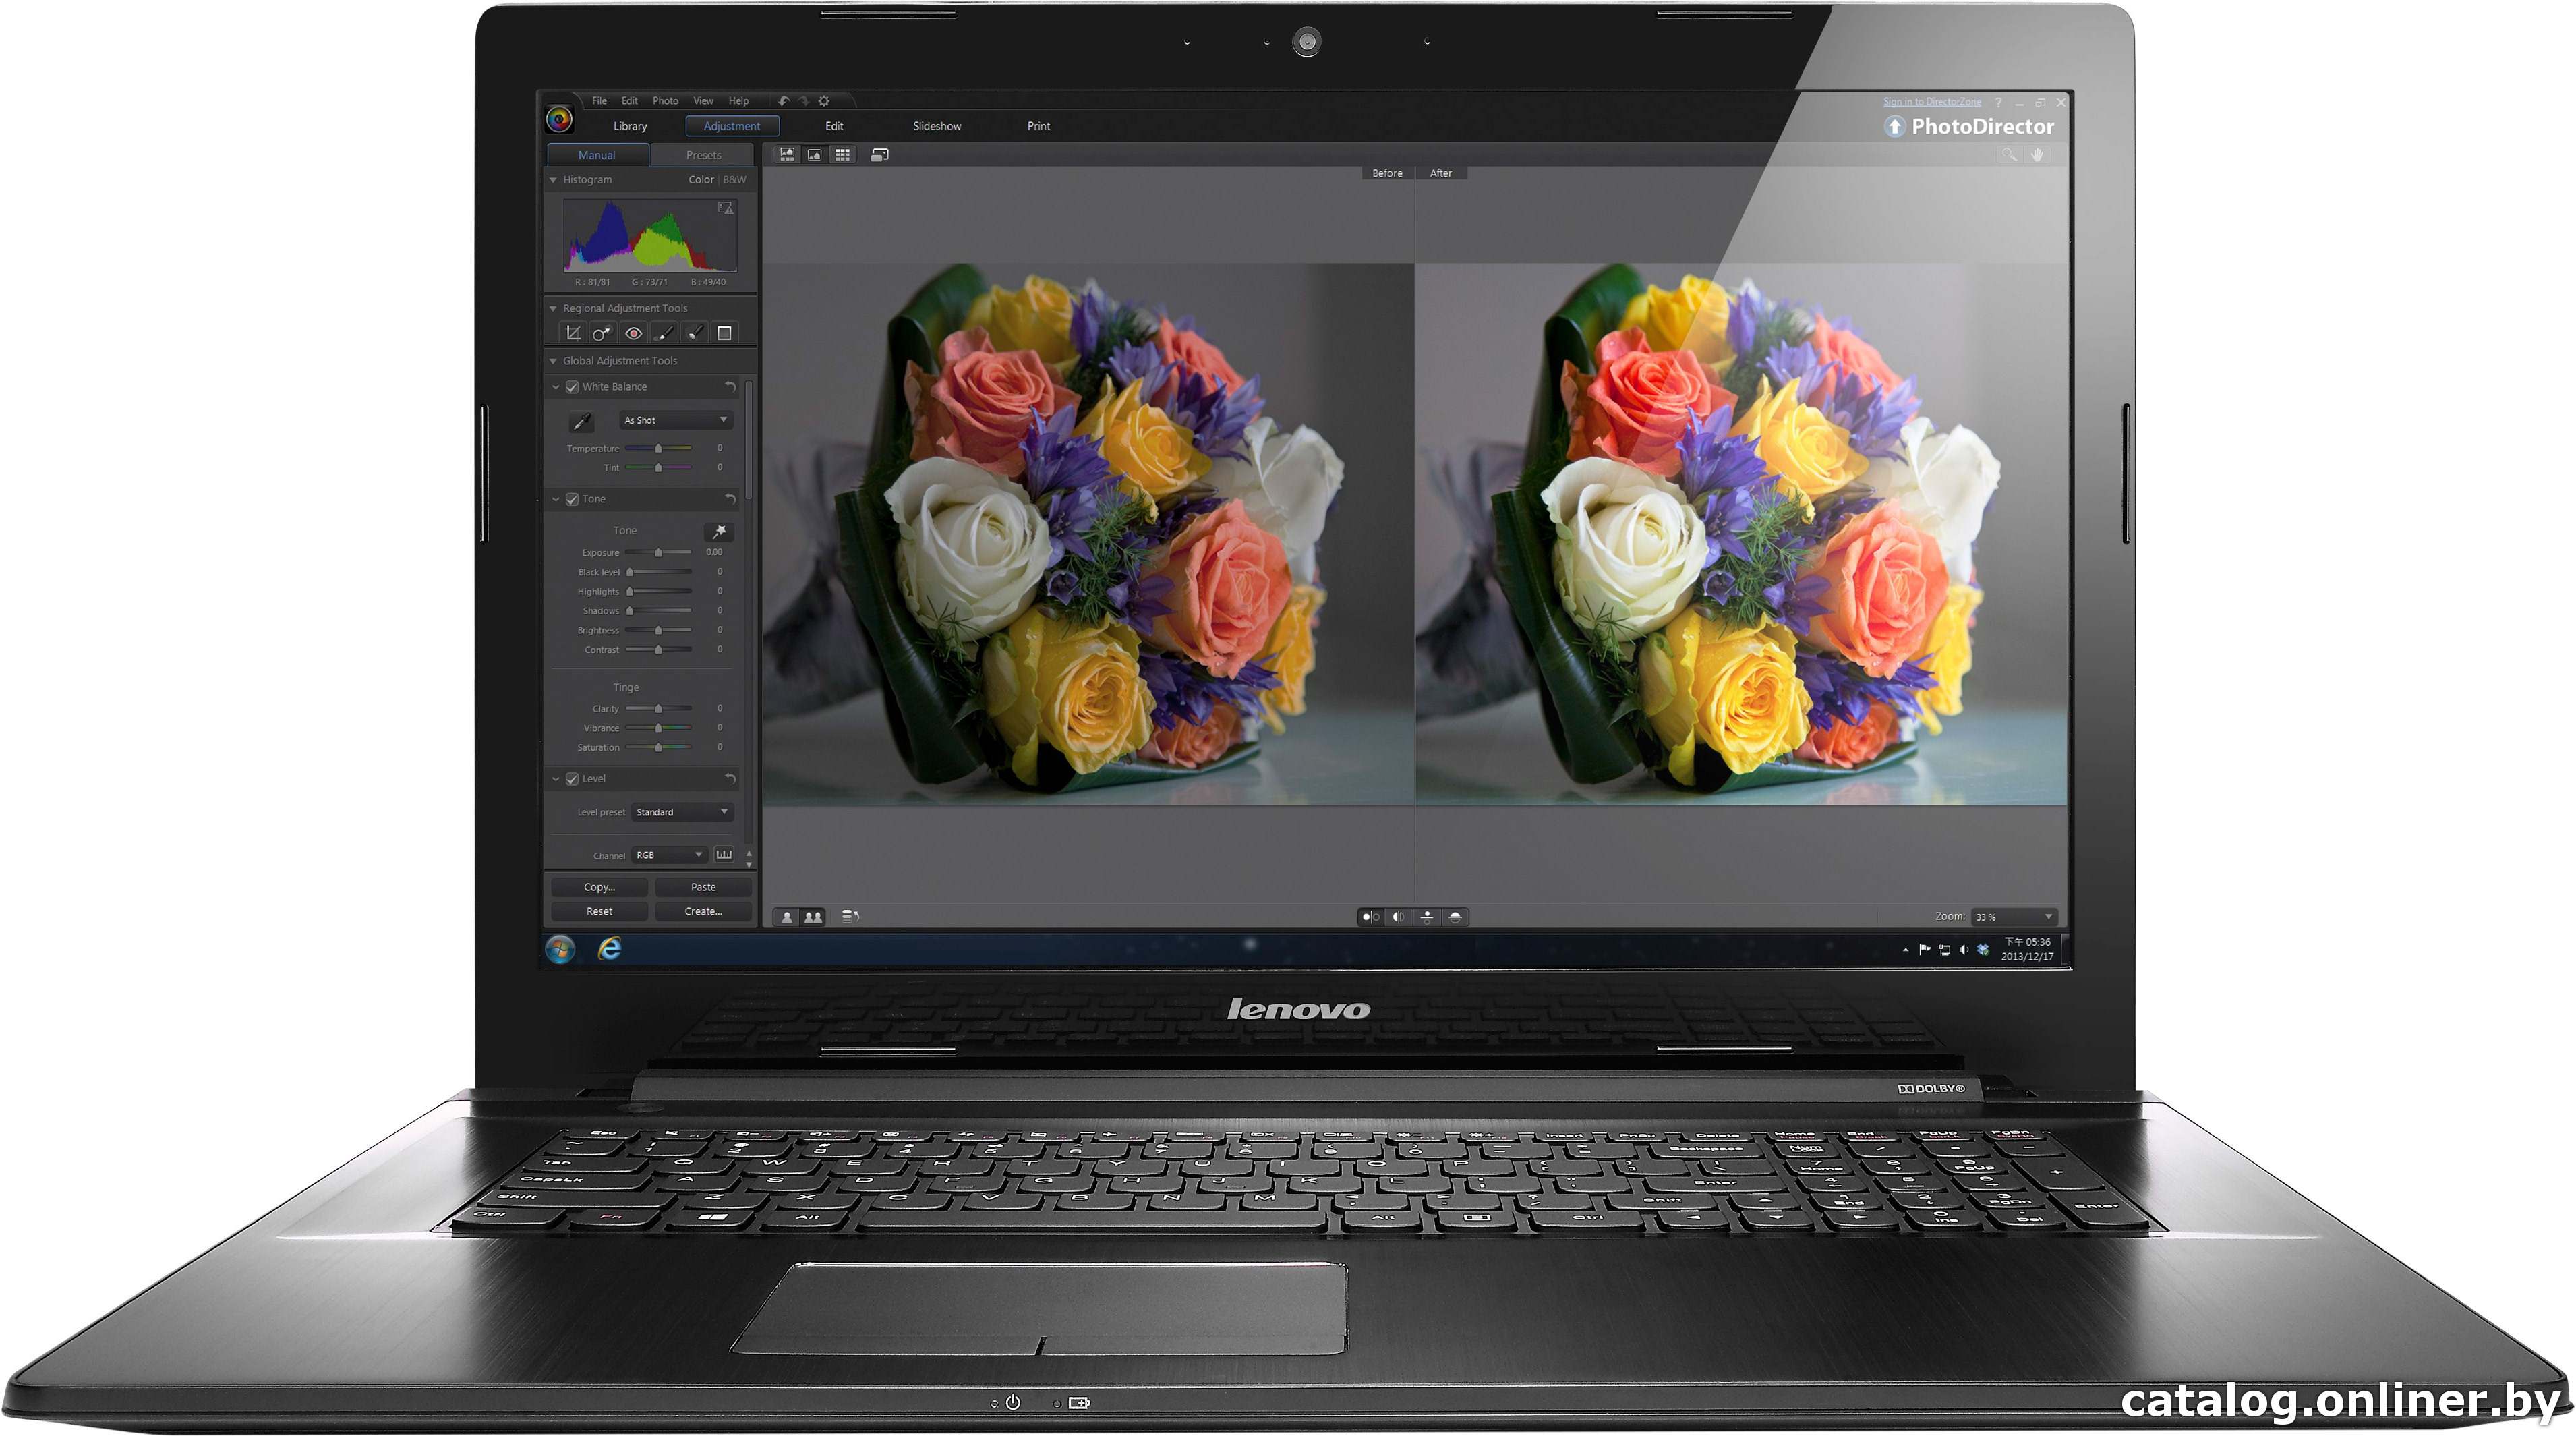The image size is (2576, 1436).
Task: Click Sign in to DirectorZone link
Action: tap(1931, 102)
